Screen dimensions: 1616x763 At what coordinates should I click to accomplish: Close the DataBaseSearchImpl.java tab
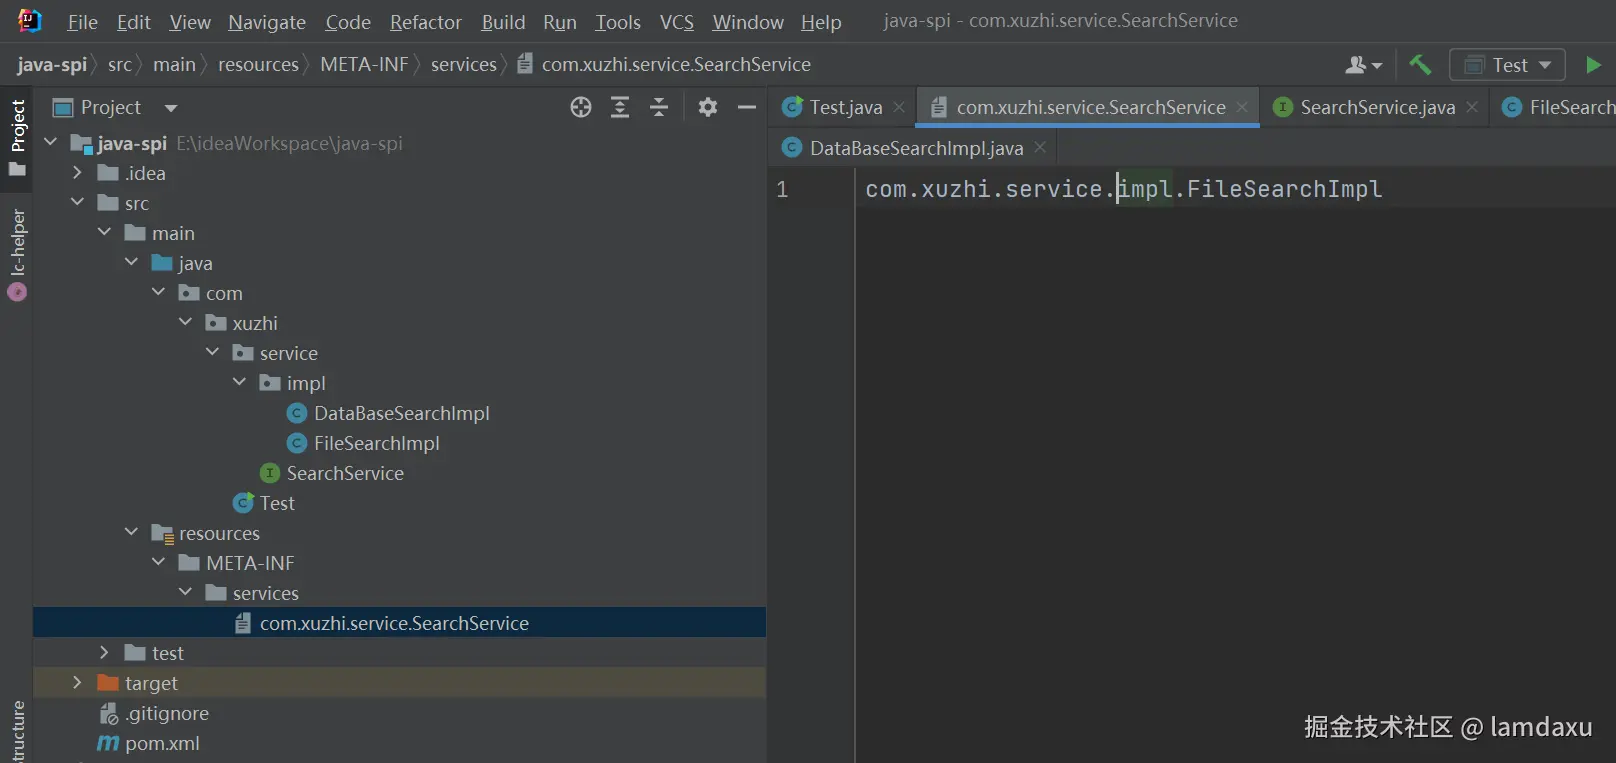tap(1040, 148)
